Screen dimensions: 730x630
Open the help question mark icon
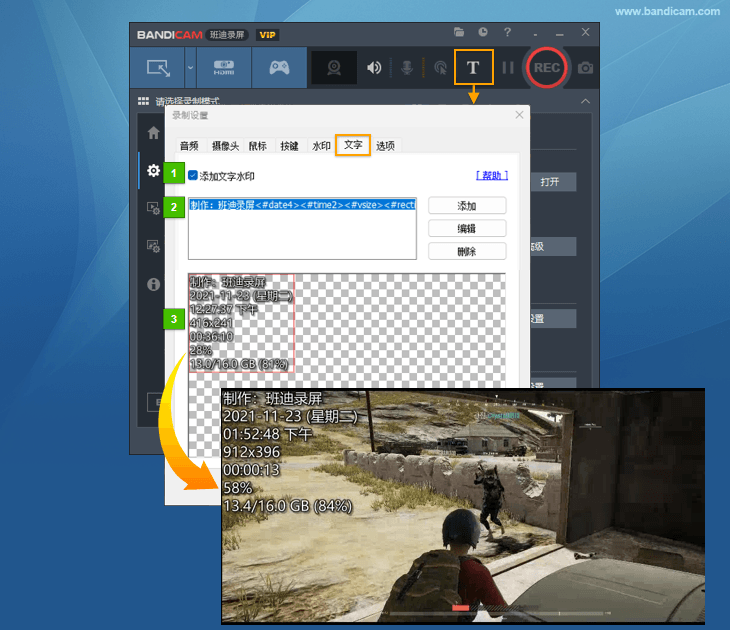[507, 32]
